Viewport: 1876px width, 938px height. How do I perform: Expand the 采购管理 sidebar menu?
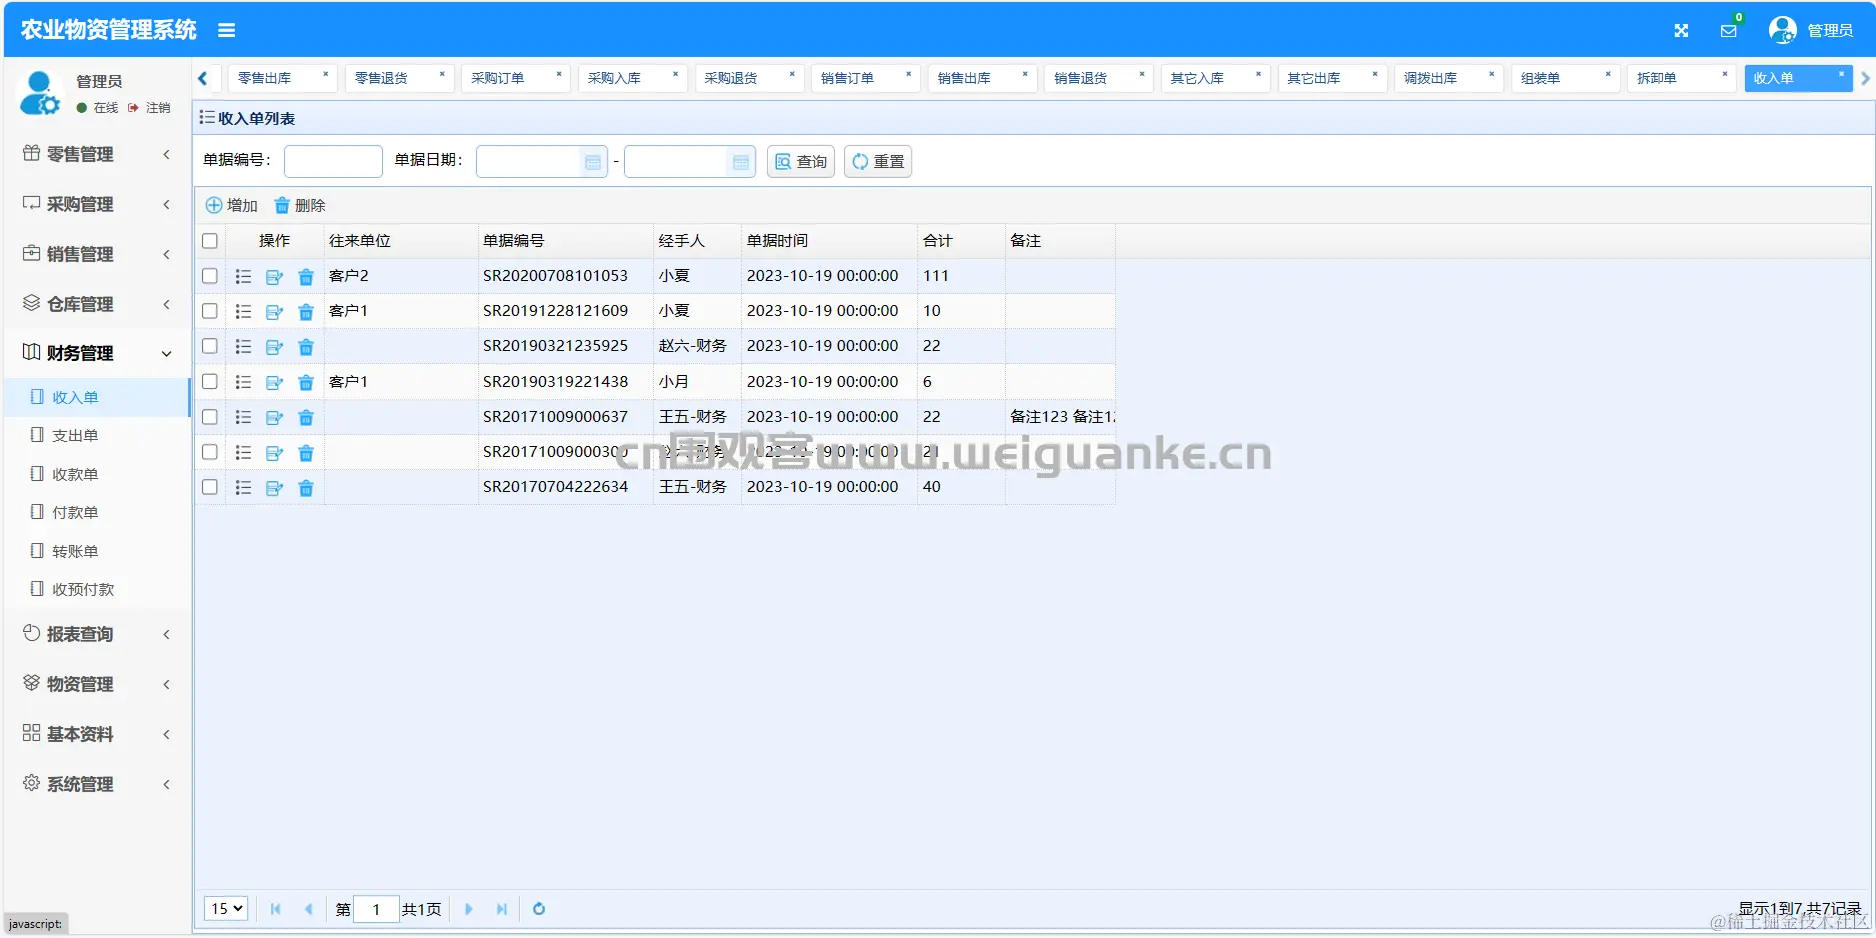(97, 204)
